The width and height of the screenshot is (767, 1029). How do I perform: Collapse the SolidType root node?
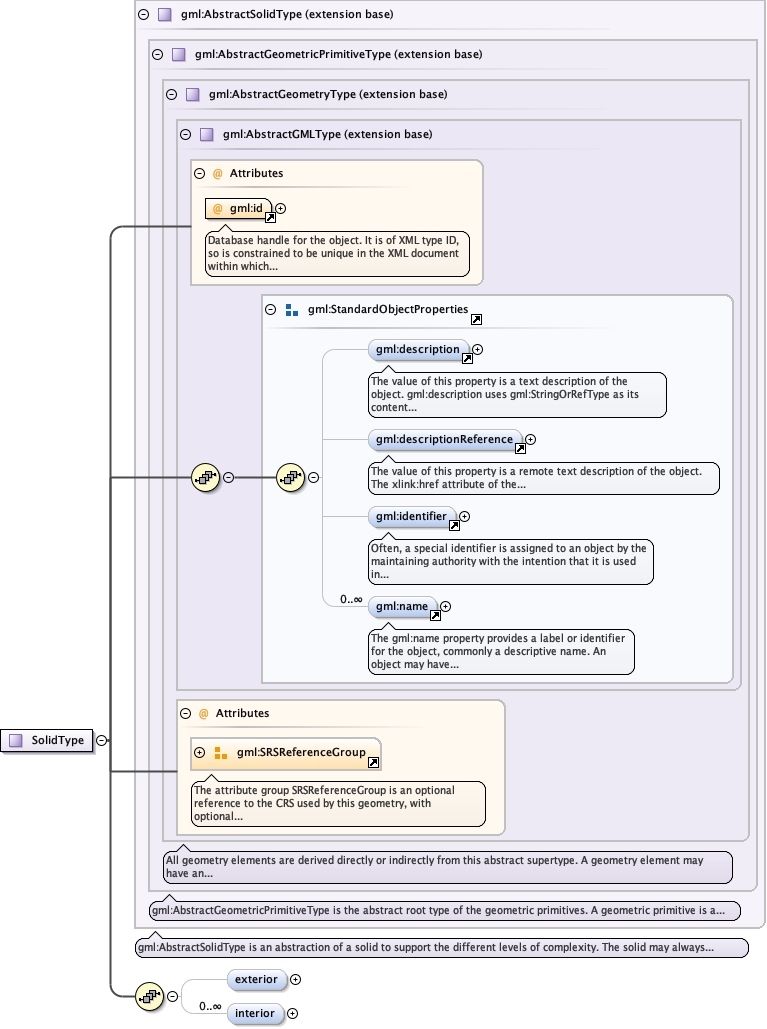pos(102,740)
